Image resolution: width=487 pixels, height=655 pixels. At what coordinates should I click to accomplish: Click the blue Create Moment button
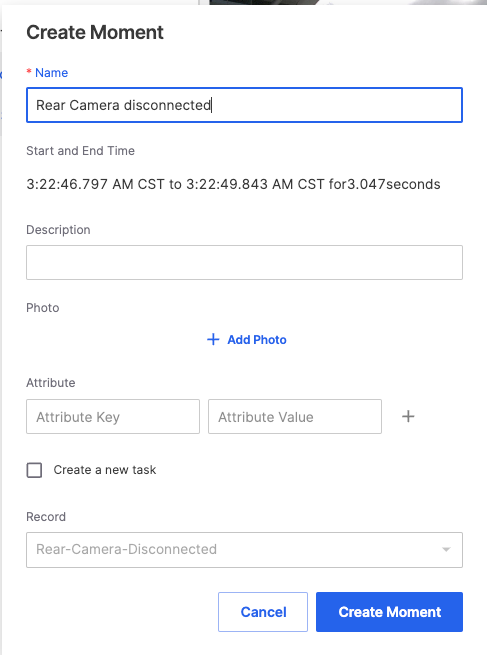click(x=389, y=612)
